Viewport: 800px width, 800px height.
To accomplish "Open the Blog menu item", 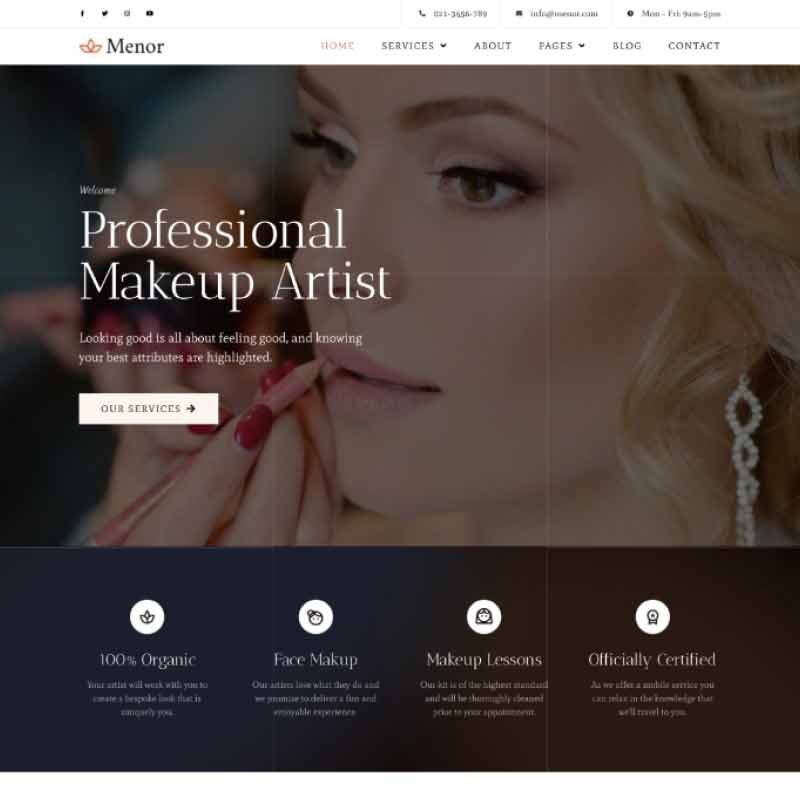I will click(627, 45).
